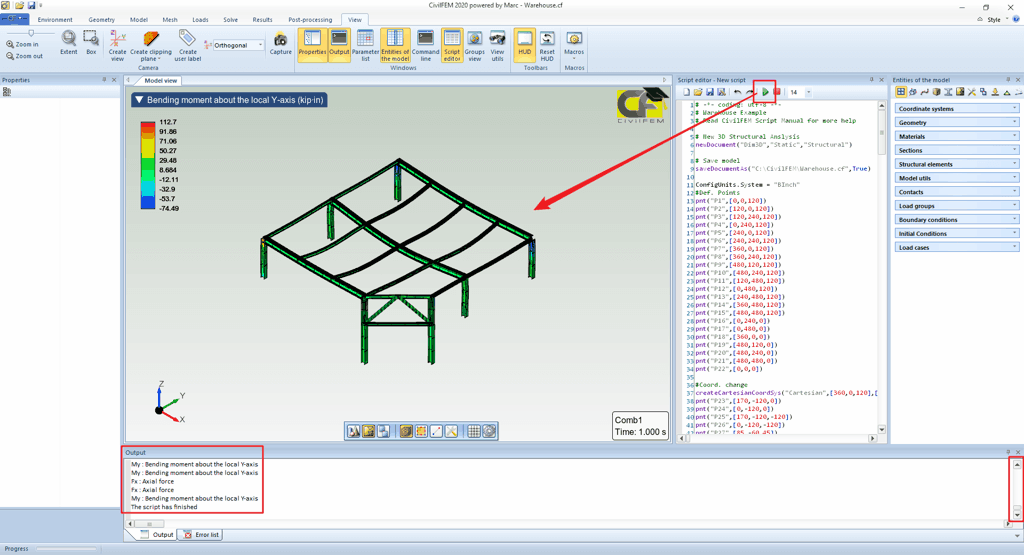Screen dimensions: 1024x555
Task: Run the script with the green play button
Action: tap(766, 92)
